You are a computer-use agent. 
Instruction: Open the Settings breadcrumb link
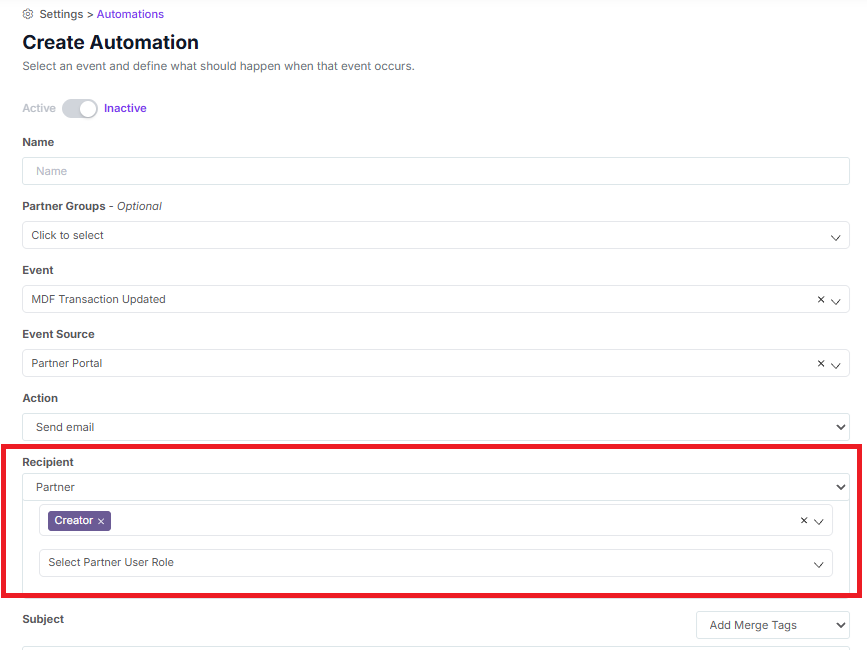(61, 14)
